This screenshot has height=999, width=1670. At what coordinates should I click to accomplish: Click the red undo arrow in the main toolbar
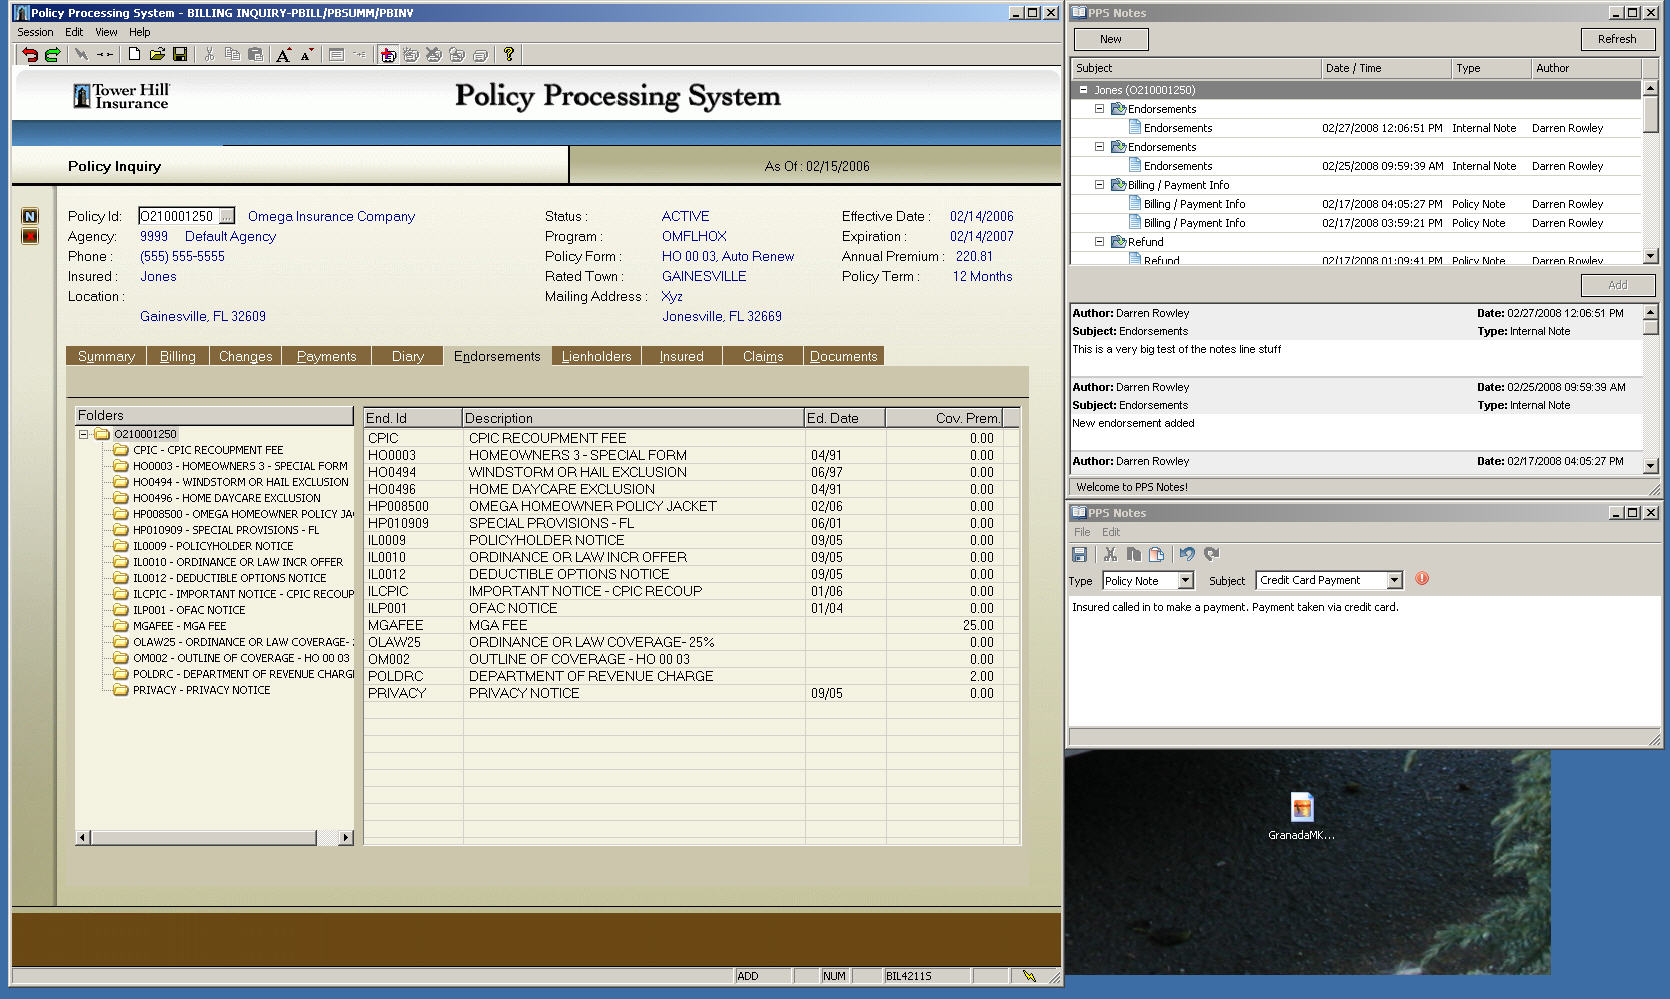[30, 55]
